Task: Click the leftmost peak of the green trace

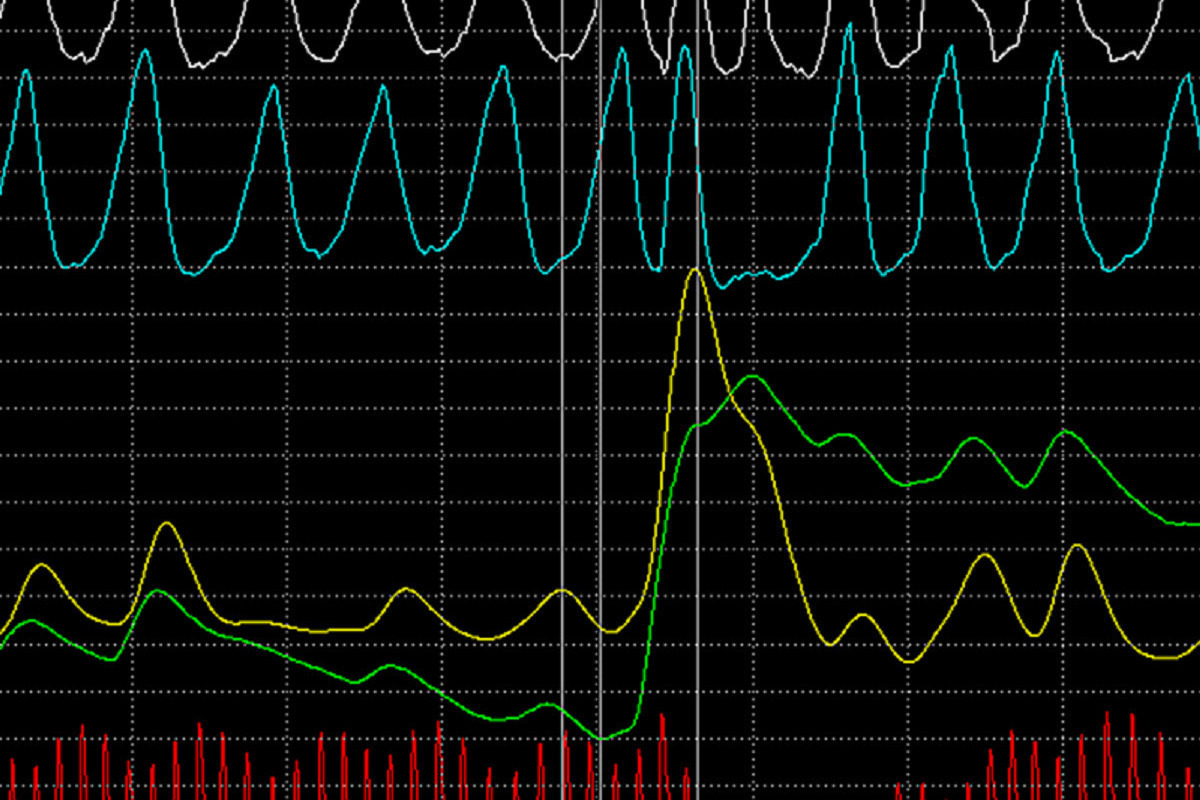Action: (x=32, y=621)
